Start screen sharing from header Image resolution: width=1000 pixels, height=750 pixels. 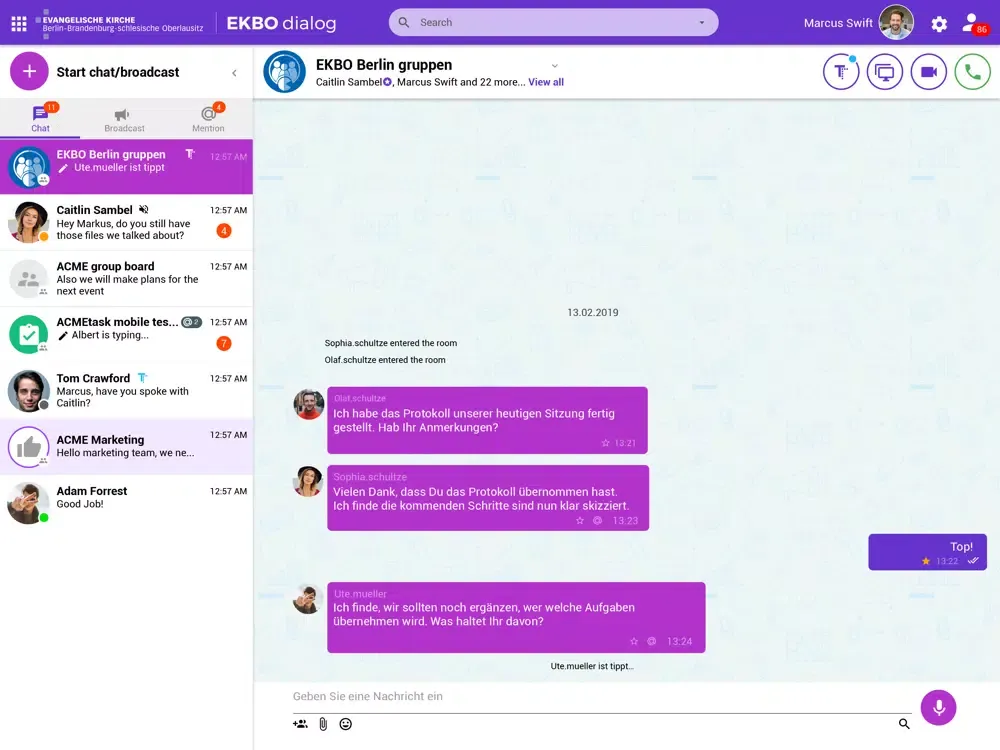point(885,72)
